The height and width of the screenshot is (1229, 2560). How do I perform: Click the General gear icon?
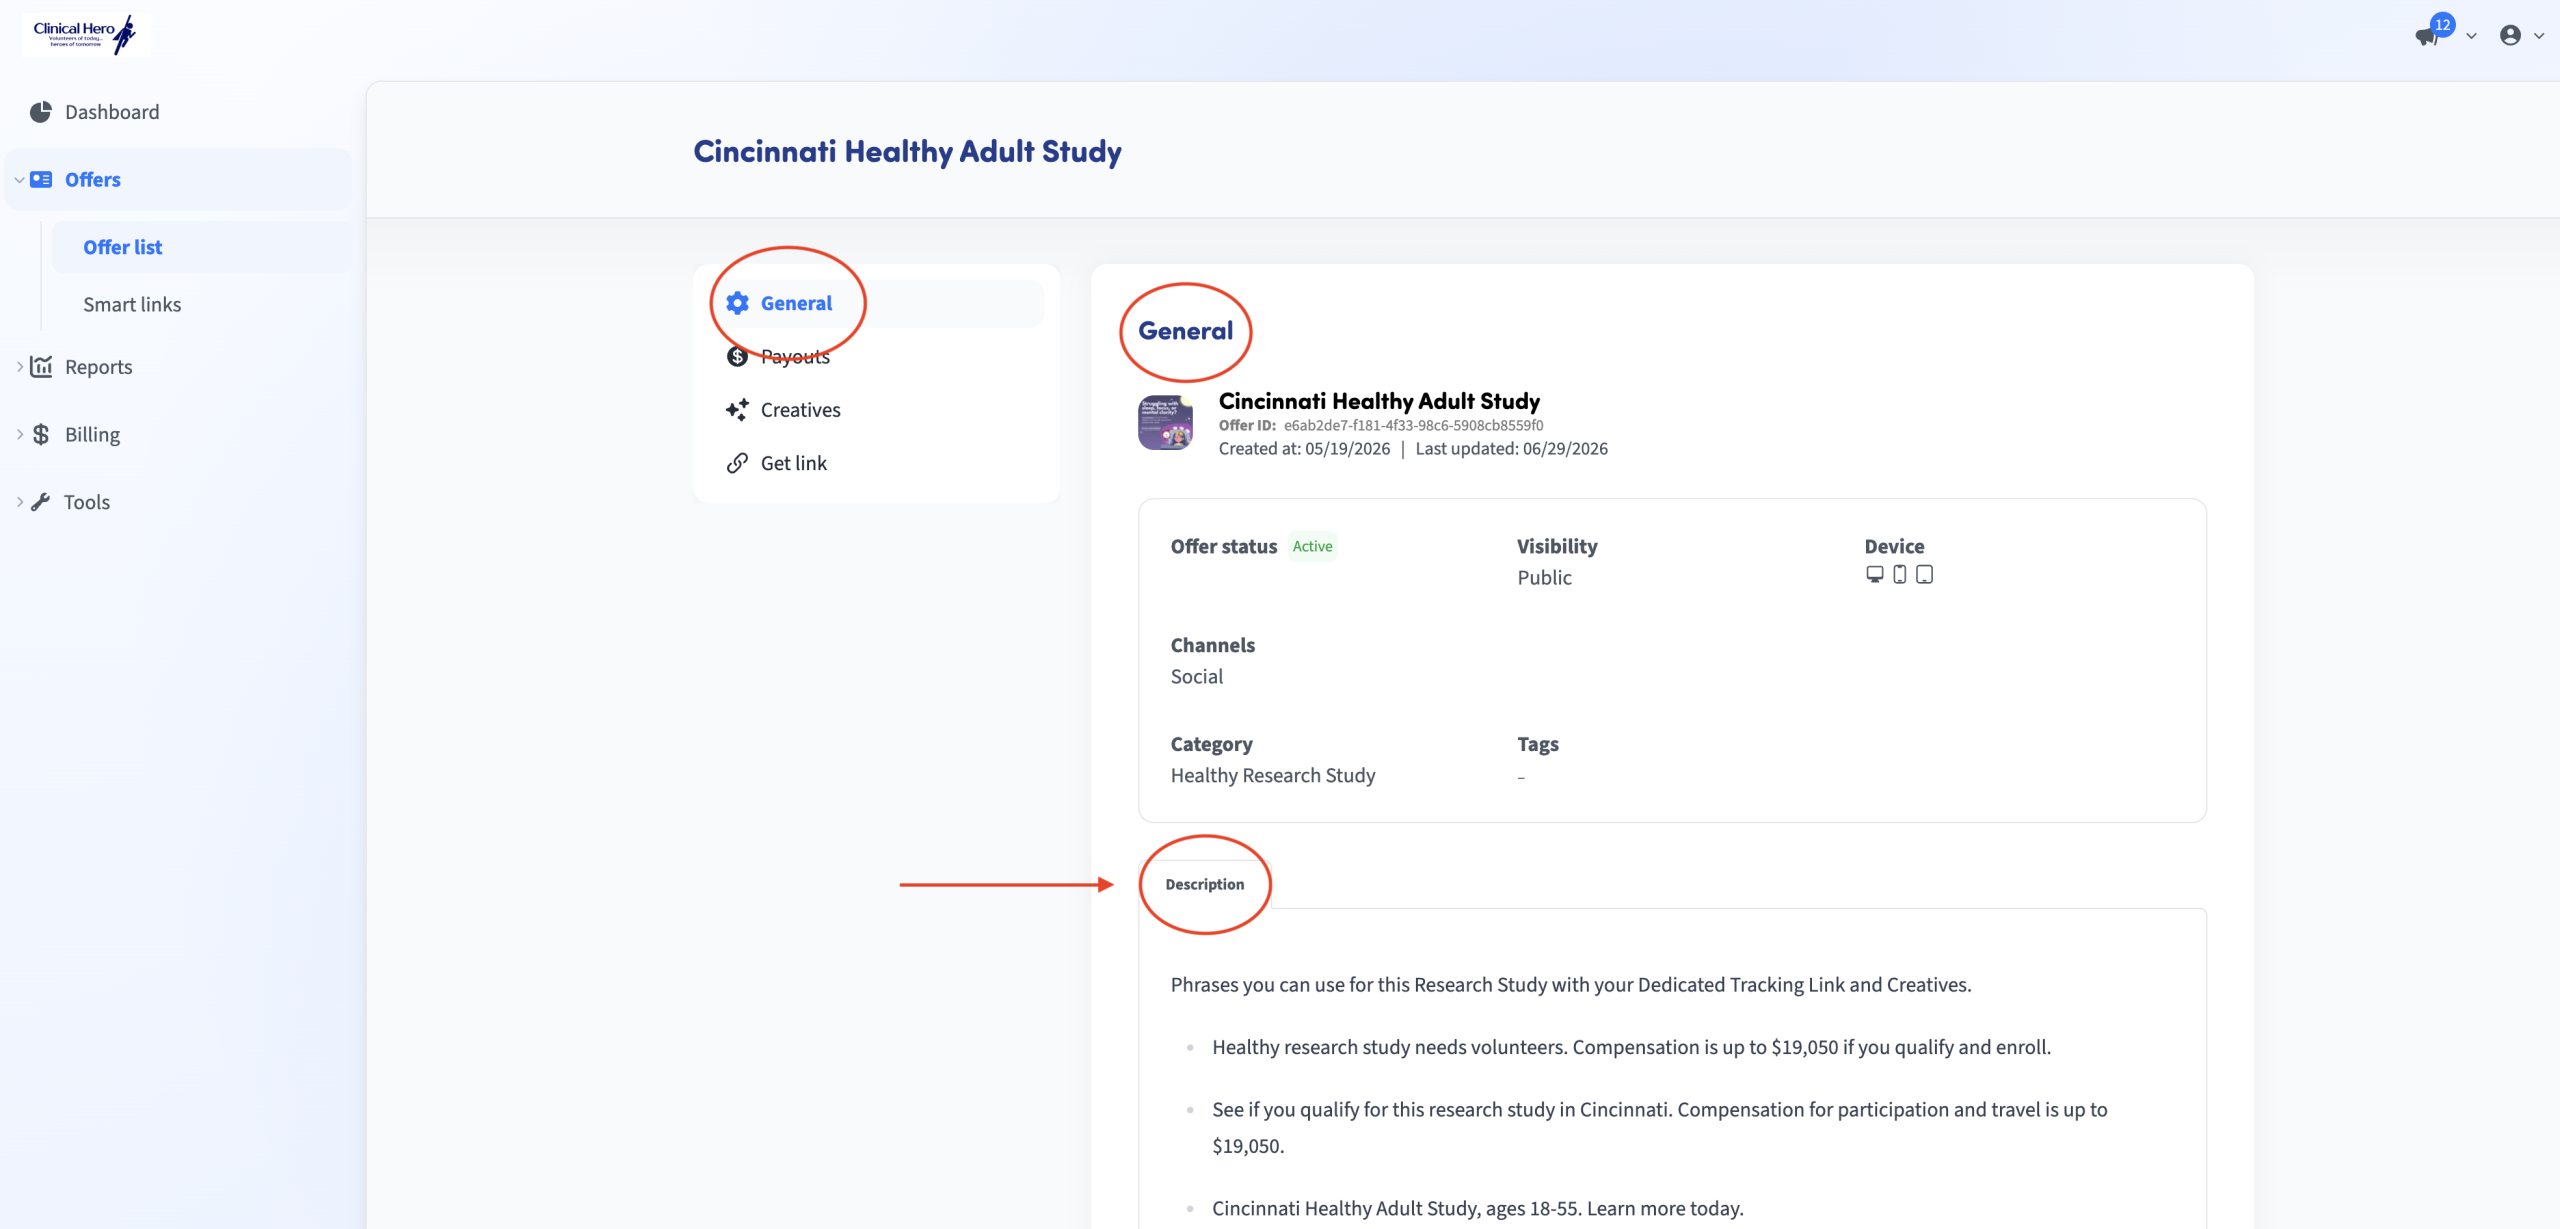click(737, 303)
